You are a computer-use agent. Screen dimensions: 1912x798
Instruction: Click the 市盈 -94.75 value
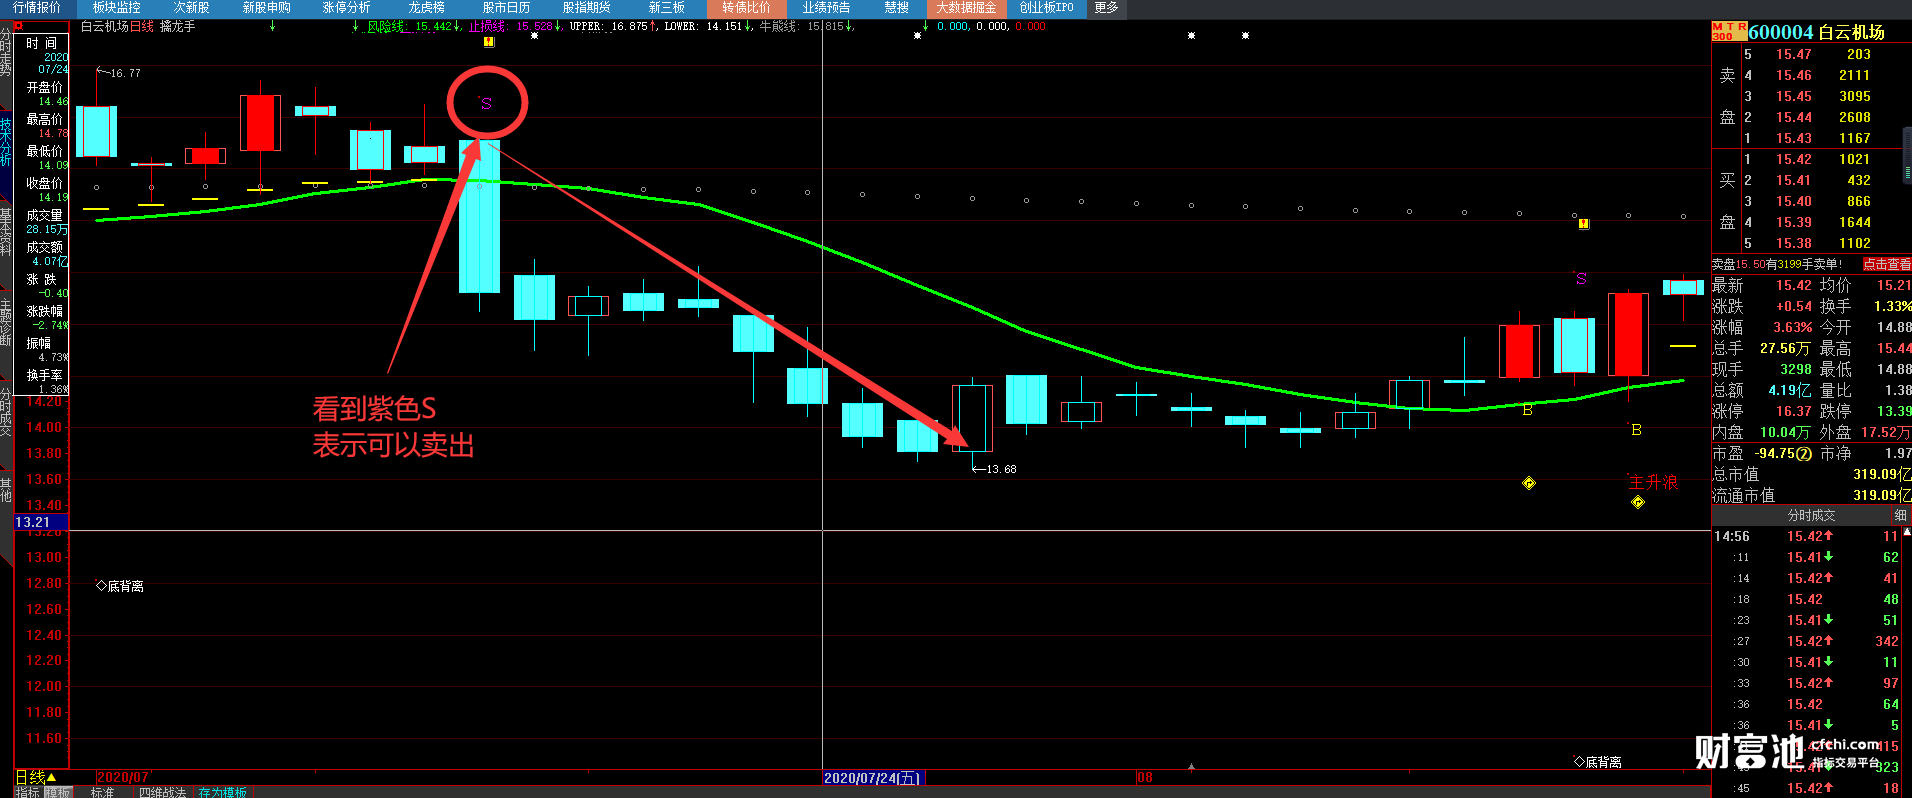tap(1782, 453)
